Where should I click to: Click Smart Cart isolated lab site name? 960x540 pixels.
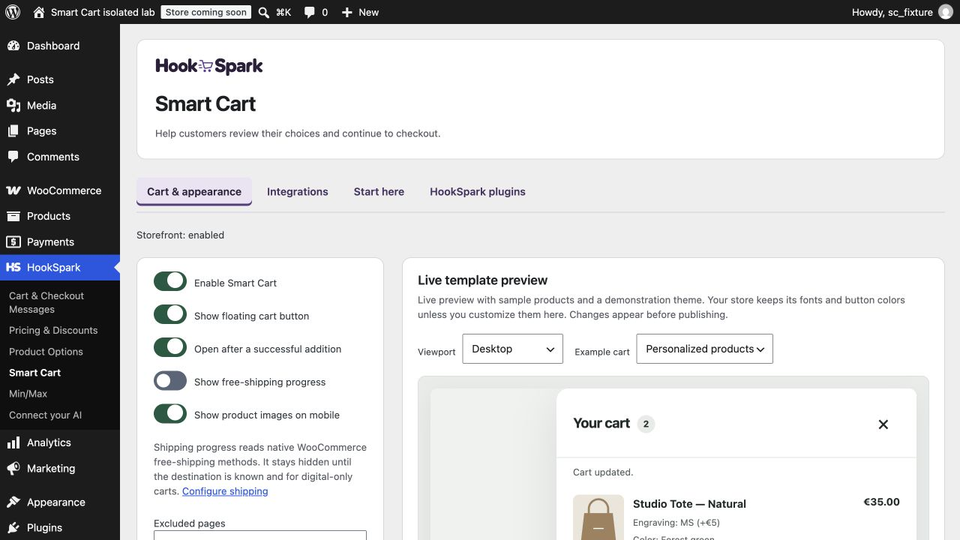point(103,12)
